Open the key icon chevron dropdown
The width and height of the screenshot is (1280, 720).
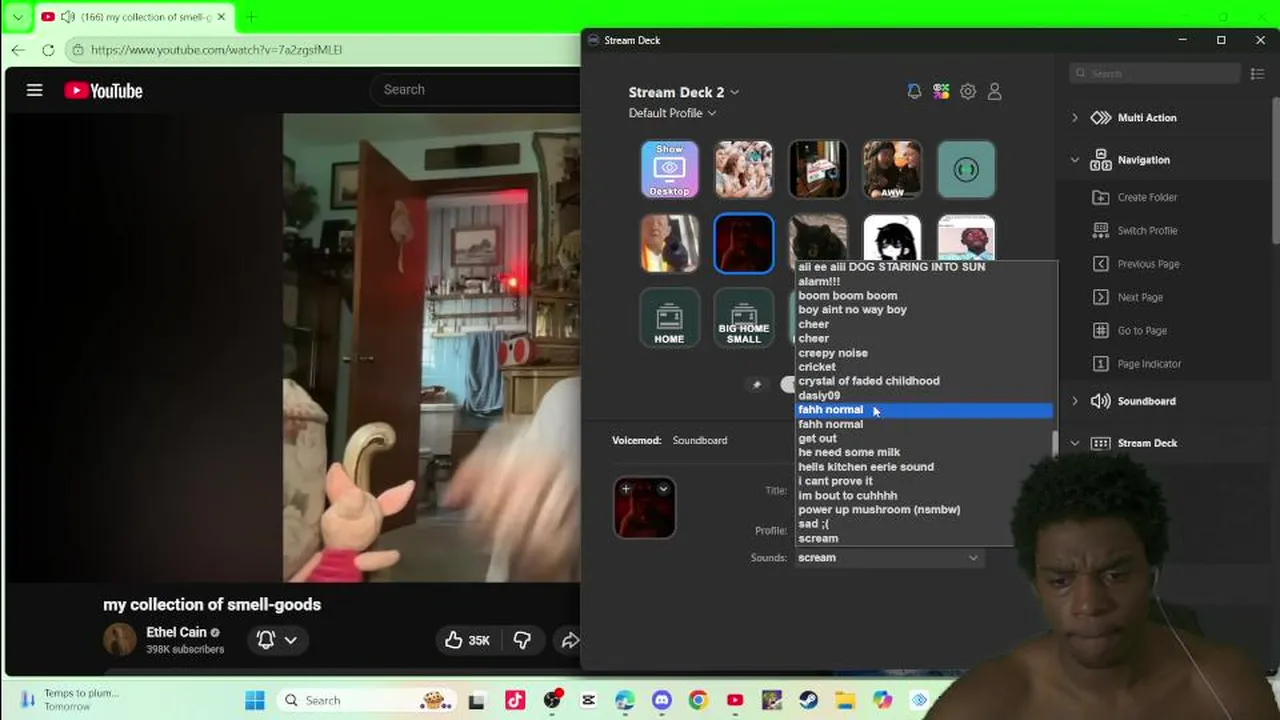coord(663,489)
